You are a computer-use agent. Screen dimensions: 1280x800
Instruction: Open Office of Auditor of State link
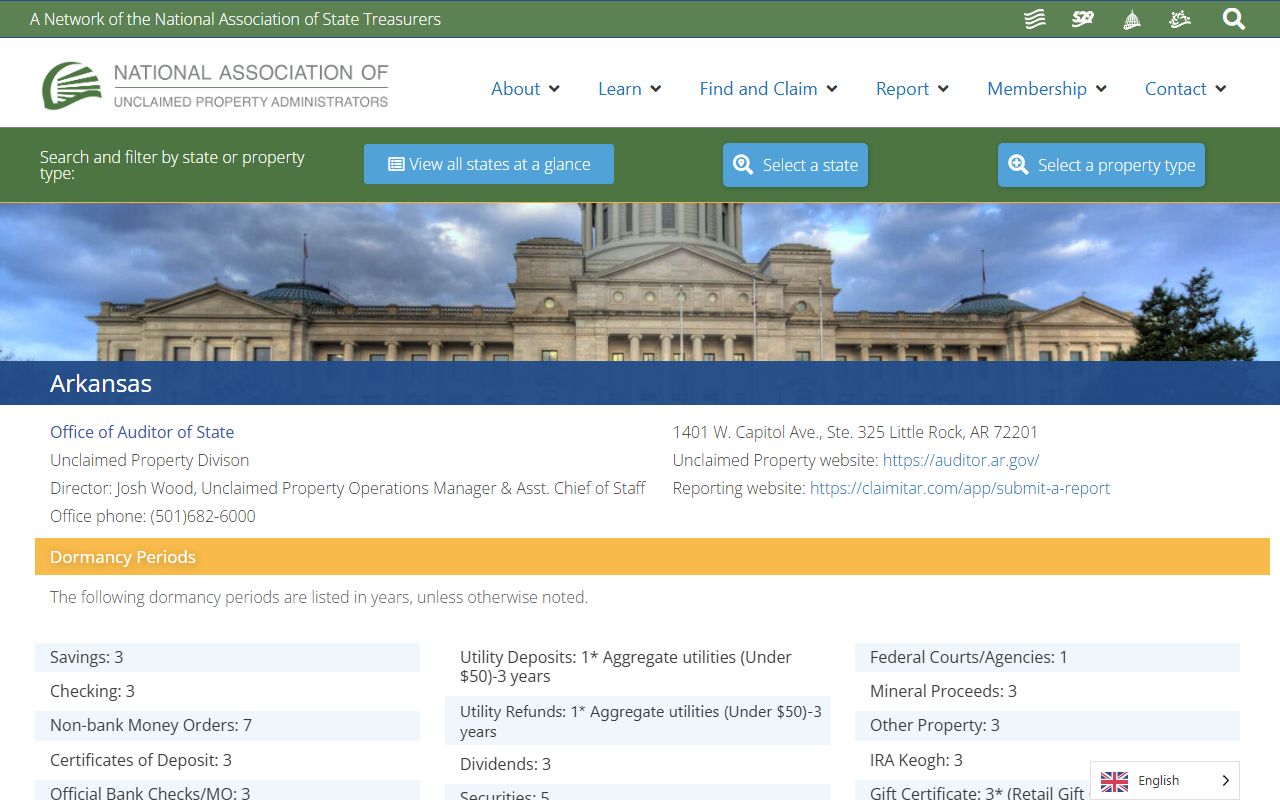(x=142, y=432)
